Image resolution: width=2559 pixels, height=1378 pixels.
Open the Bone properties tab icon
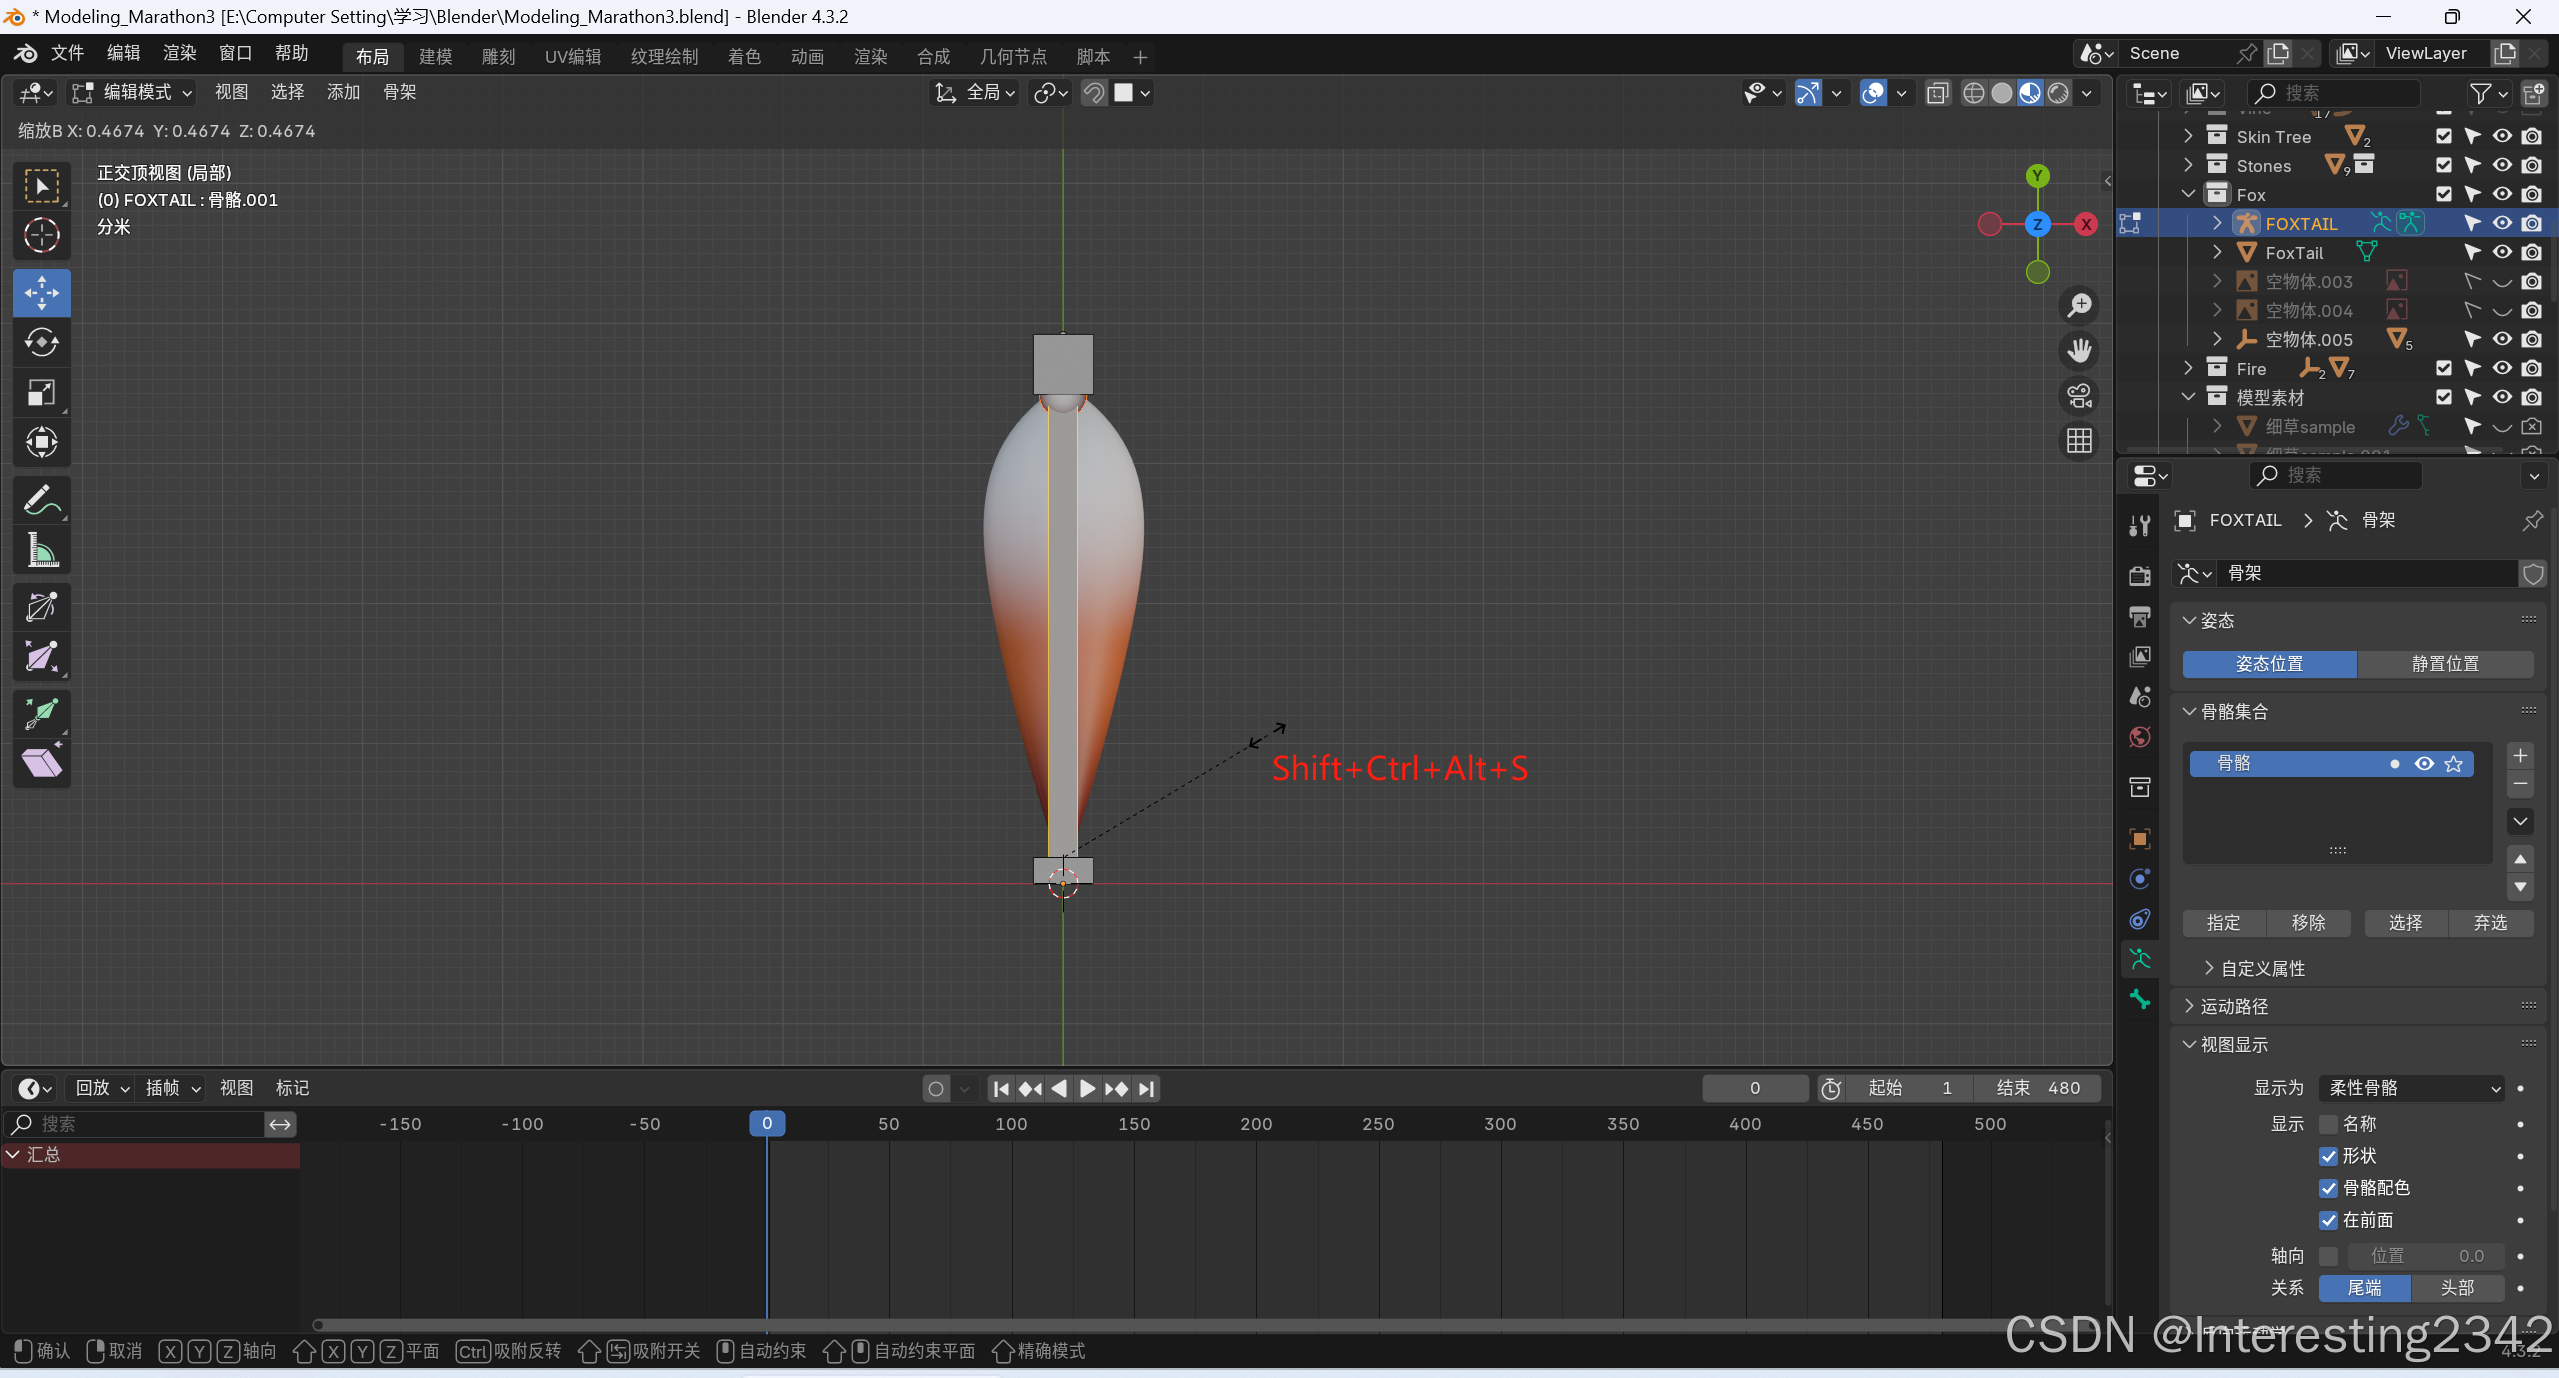click(2140, 999)
